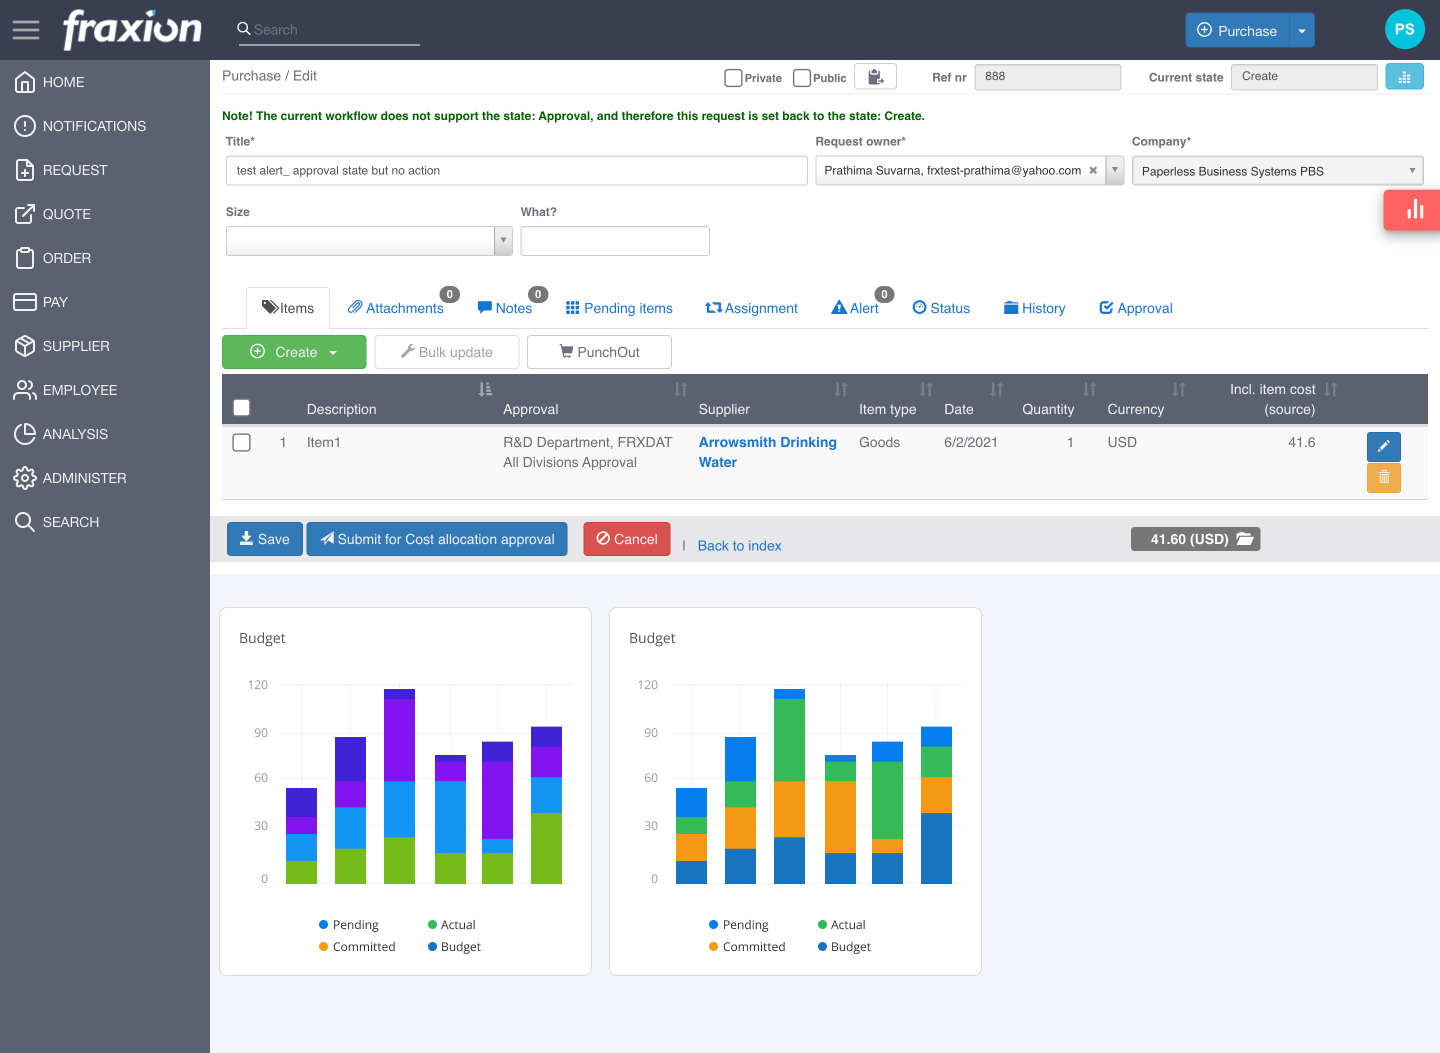Expand the Purchase button dropdown arrow

tap(1302, 31)
